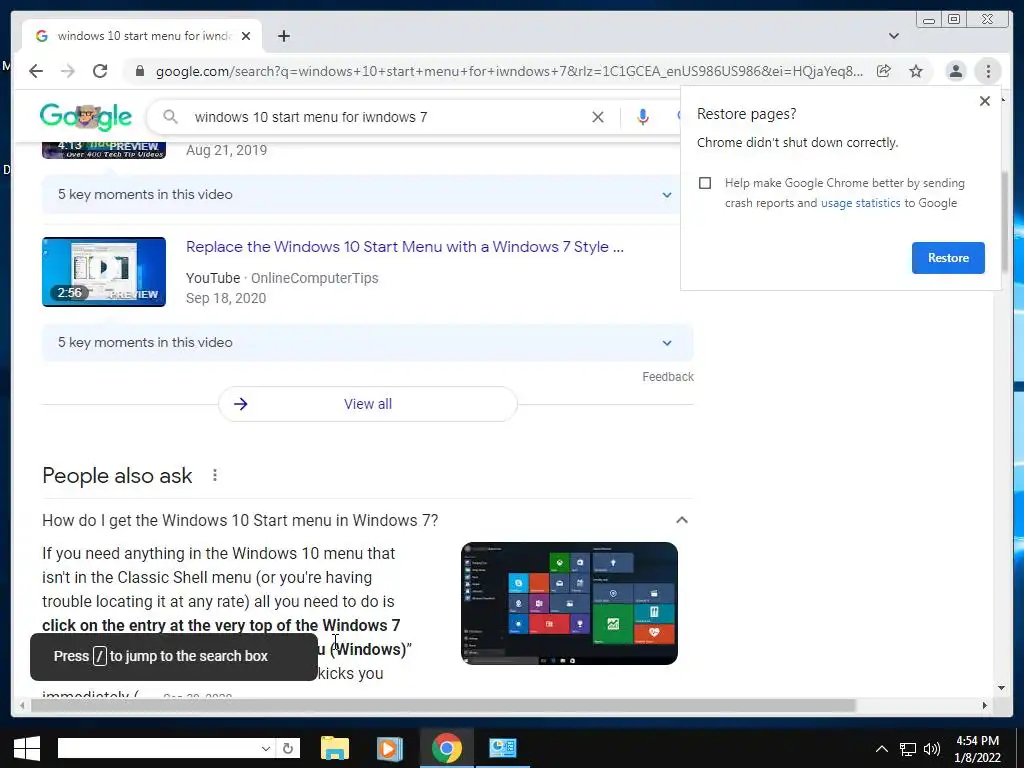Bookmark this page with the star
The height and width of the screenshot is (768, 1024).
coord(916,71)
